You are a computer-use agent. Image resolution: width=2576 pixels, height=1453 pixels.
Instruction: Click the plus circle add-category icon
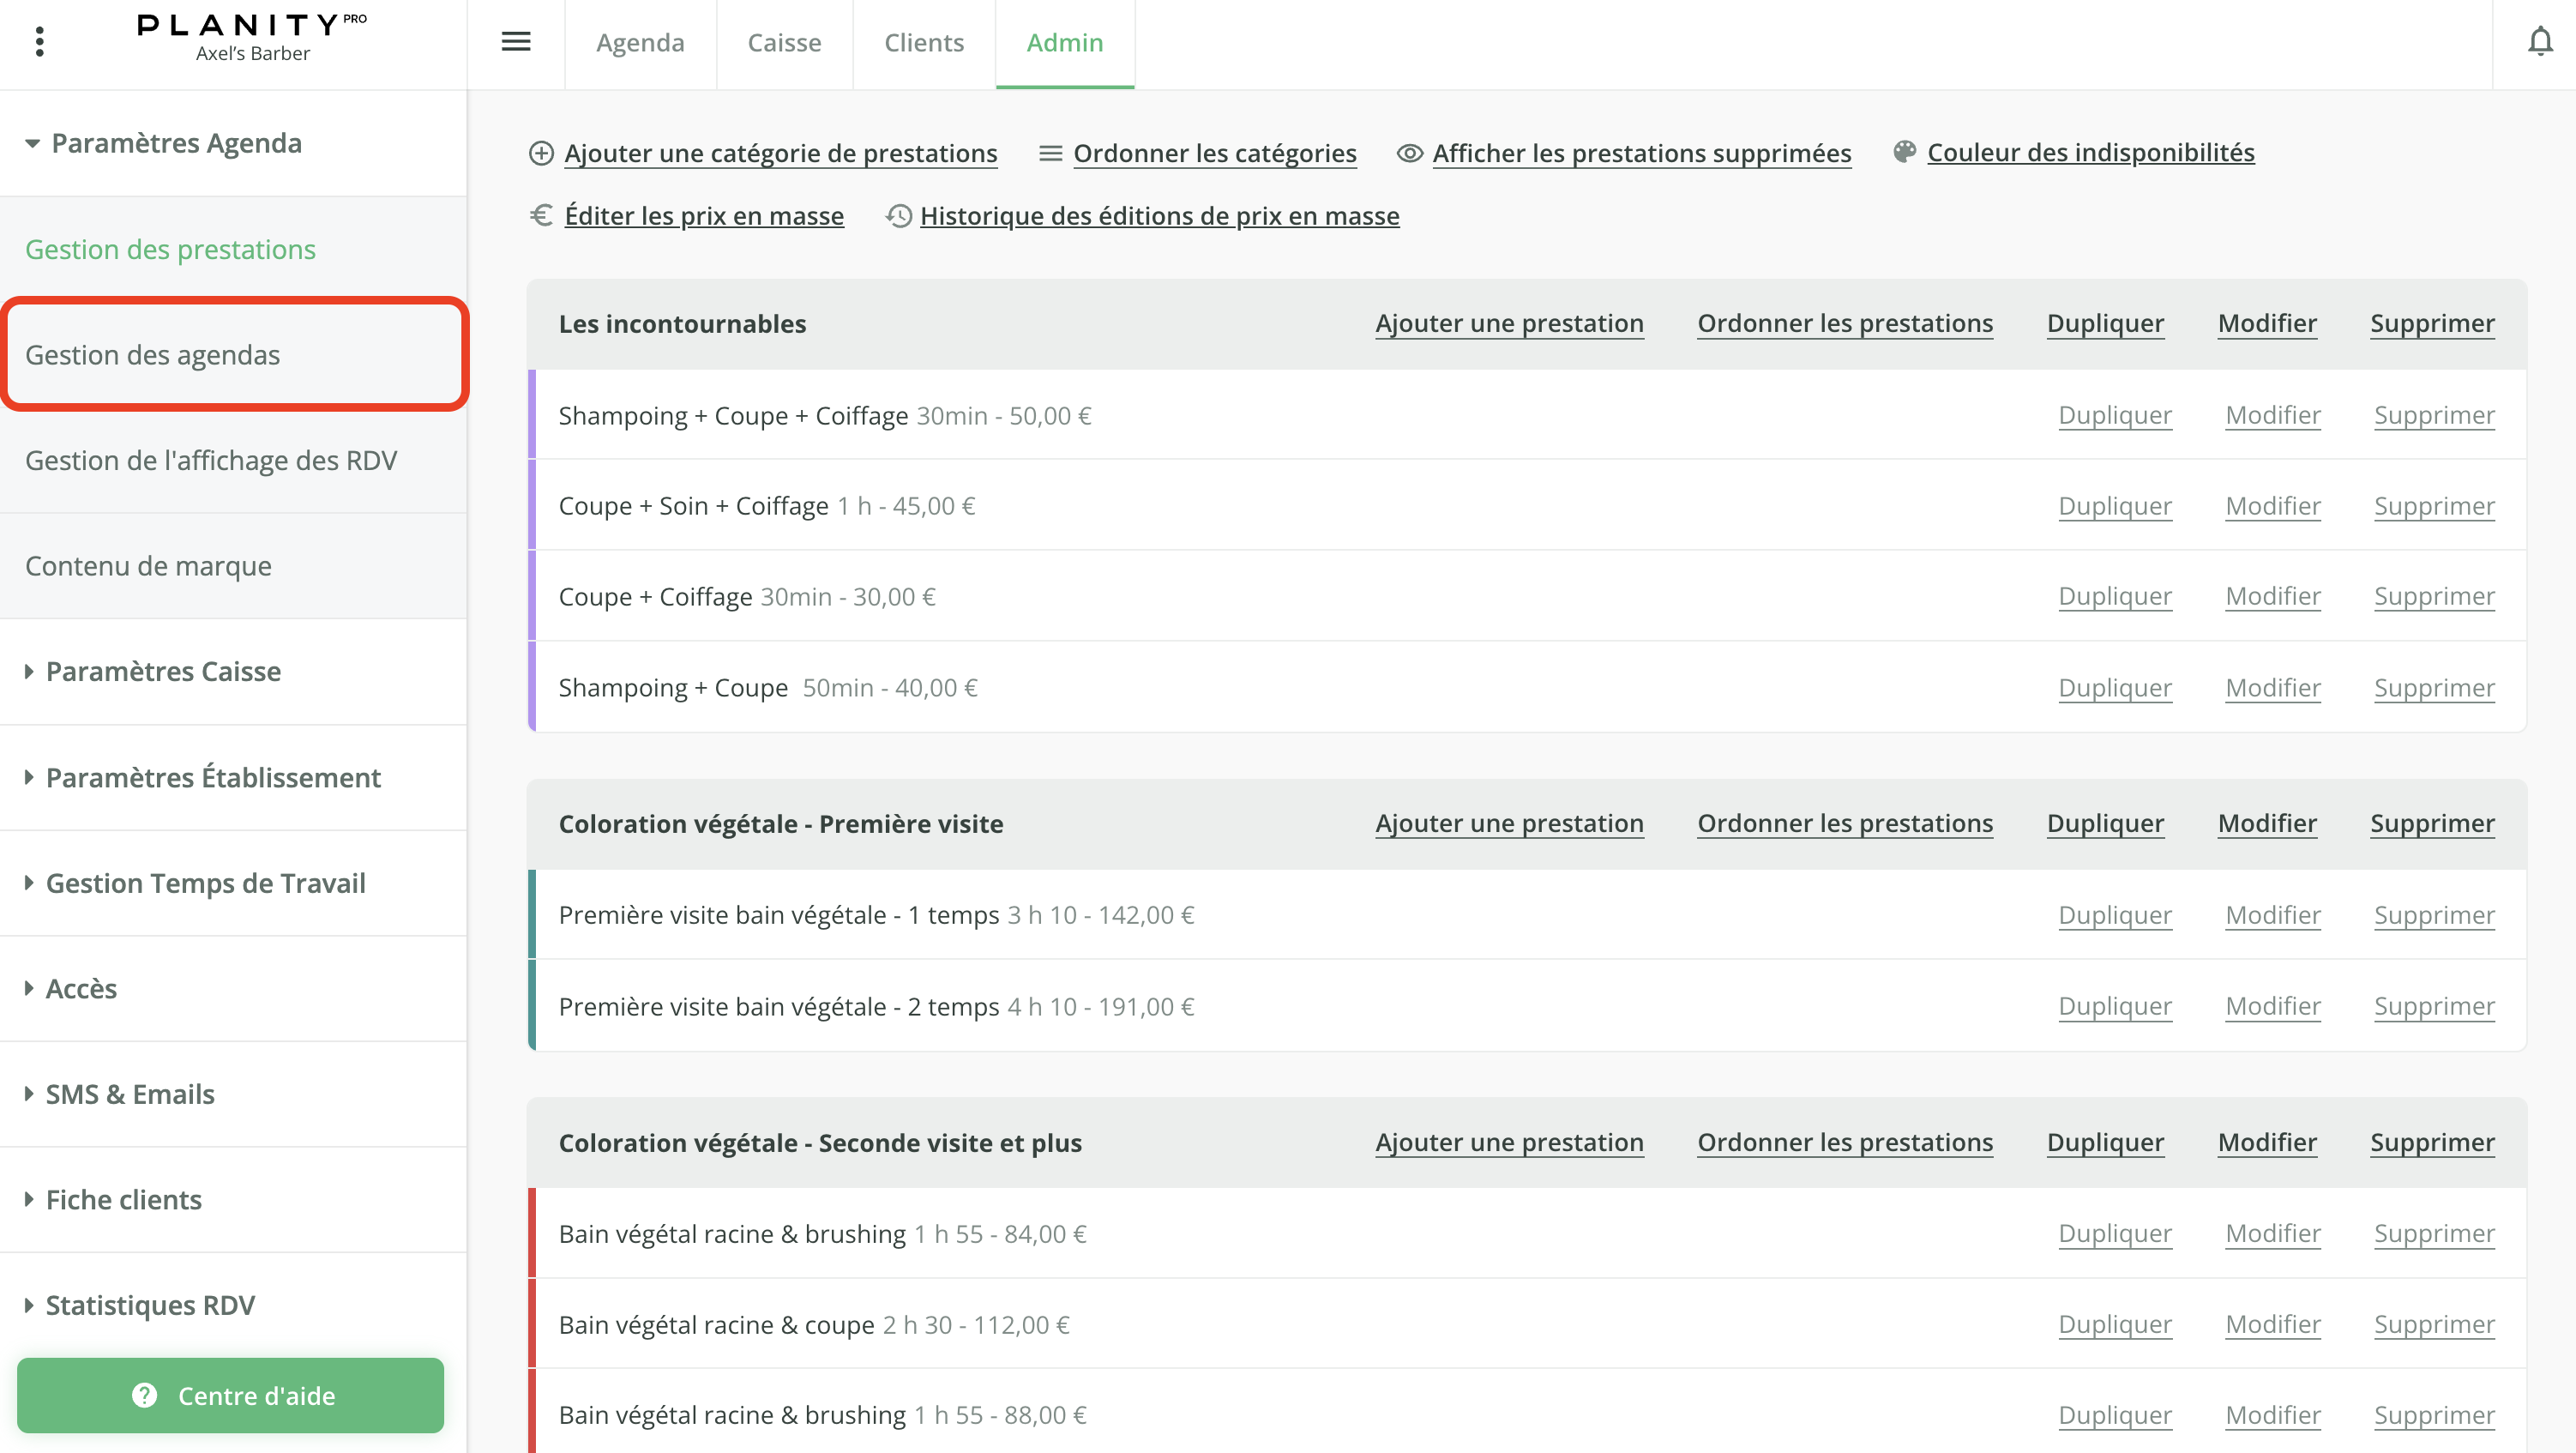[x=541, y=153]
